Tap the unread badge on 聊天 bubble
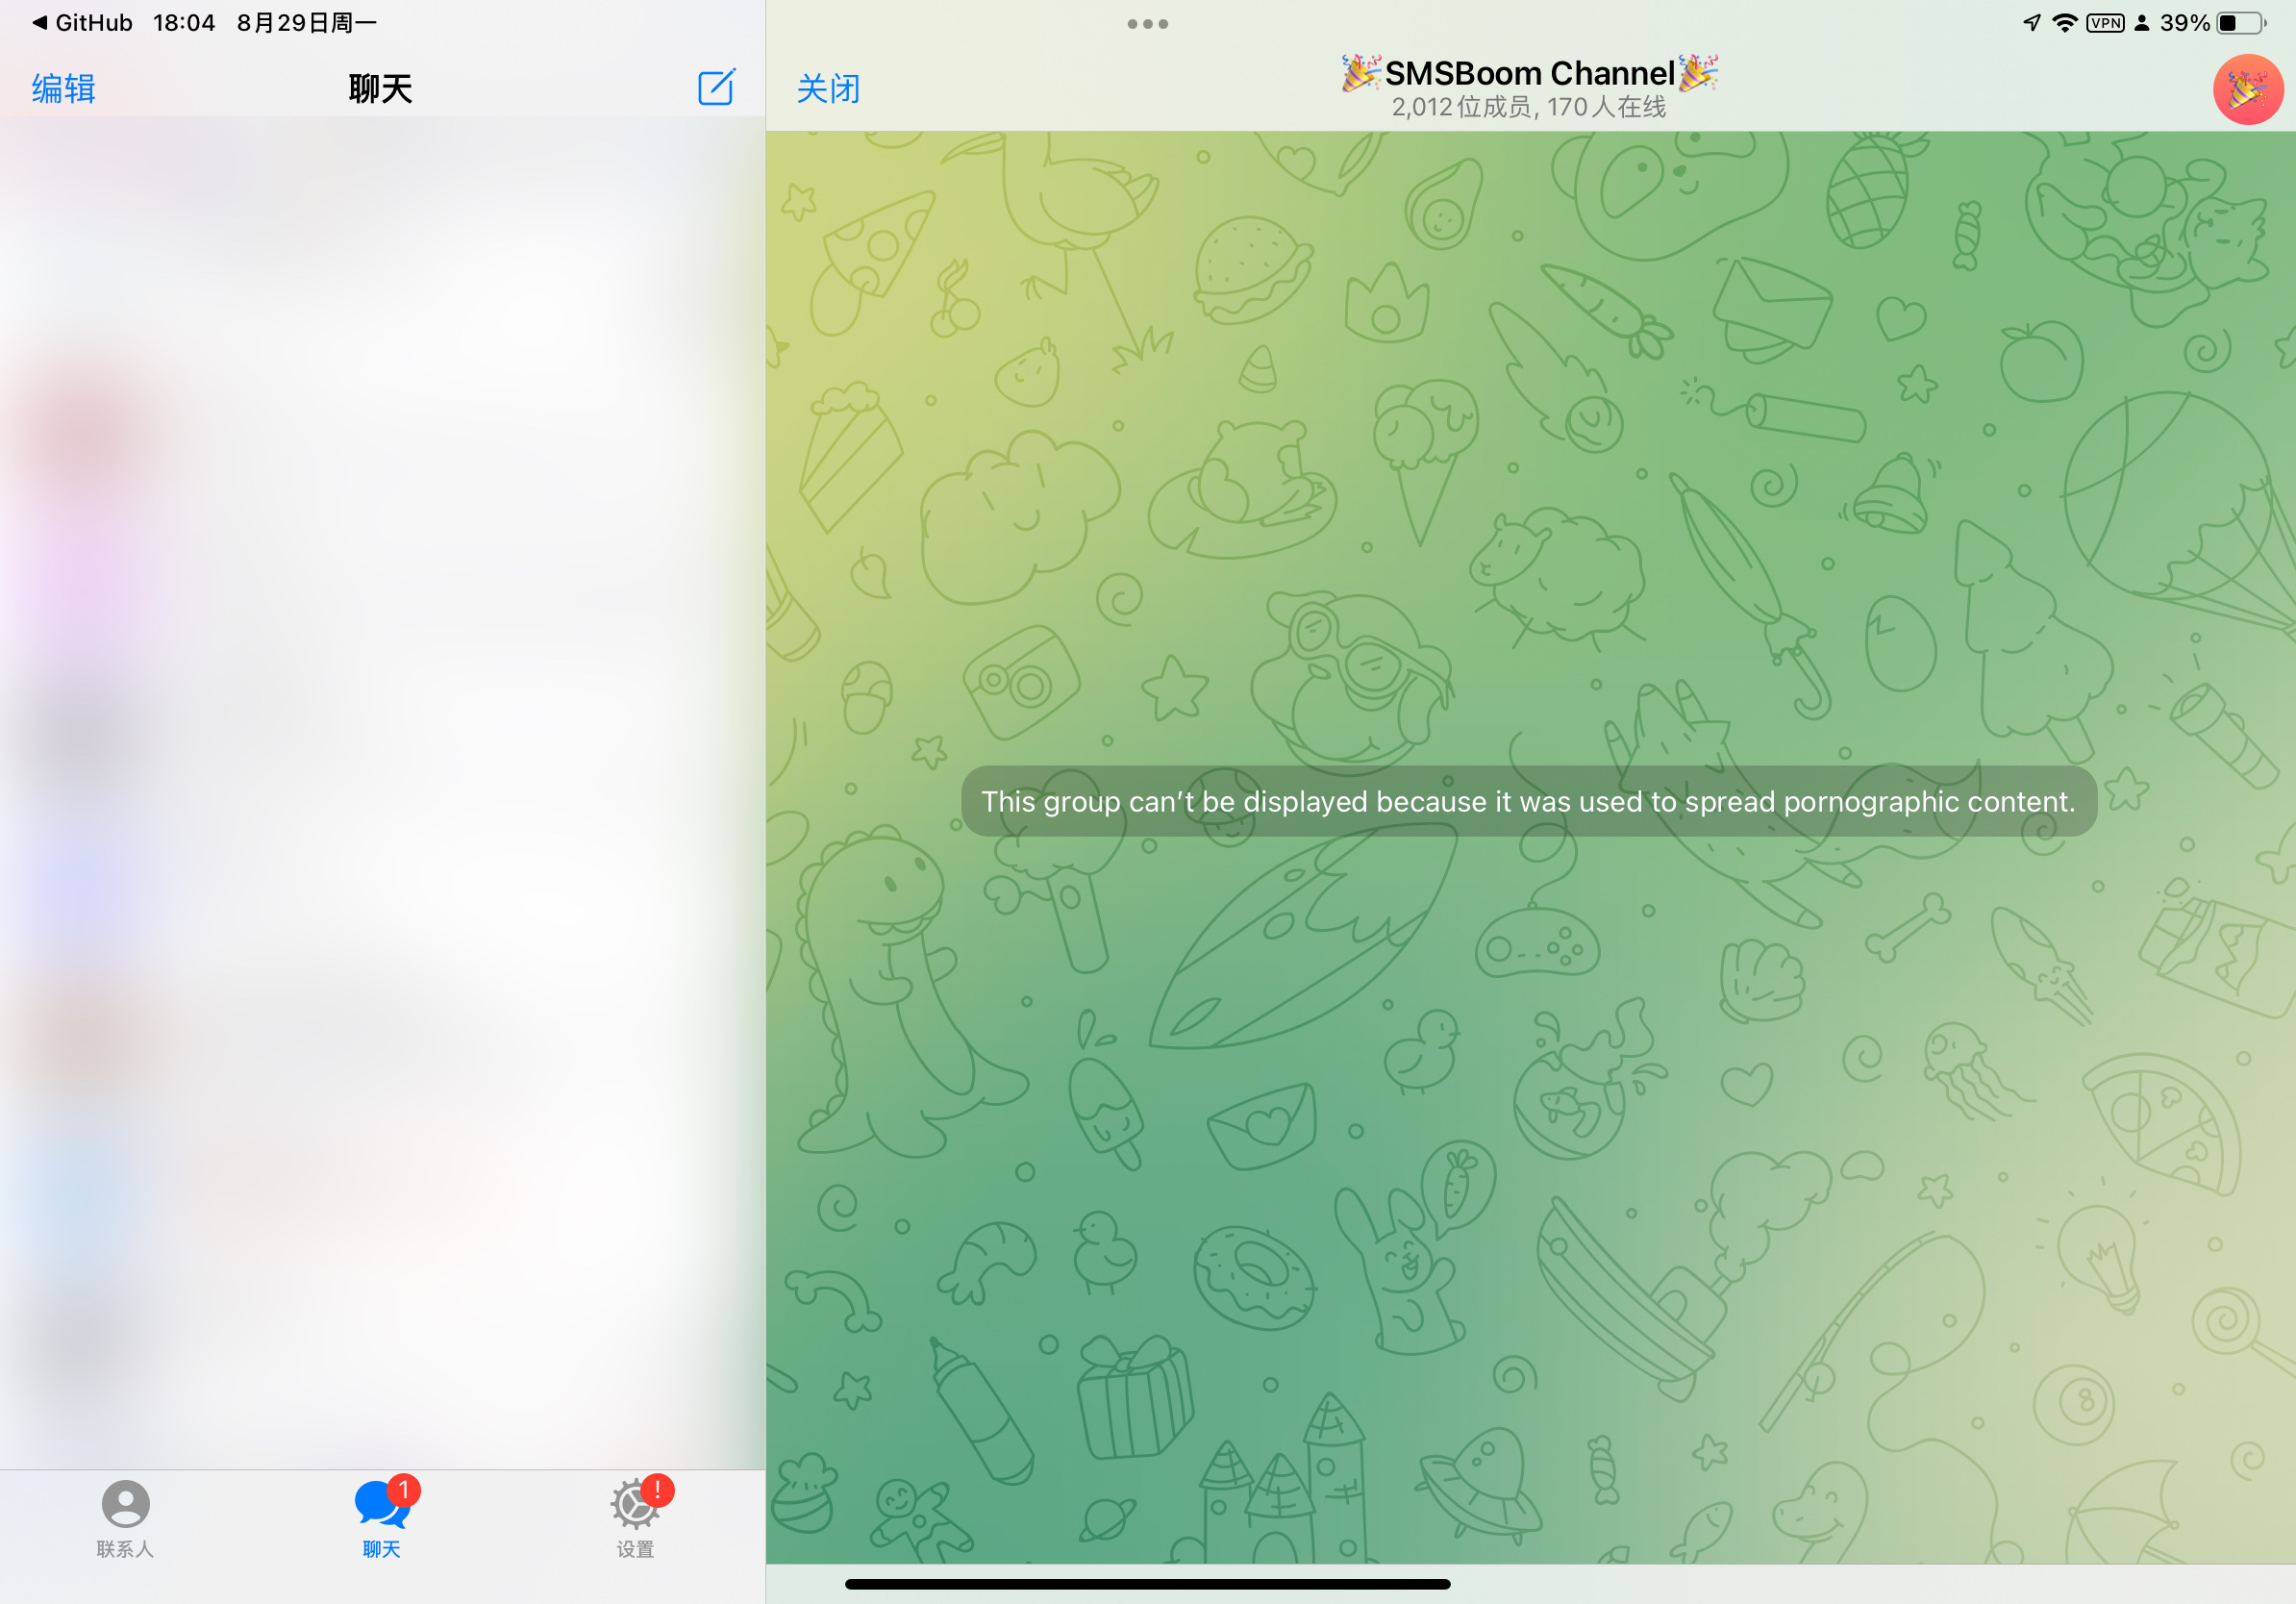Viewport: 2296px width, 1604px height. tap(403, 1490)
